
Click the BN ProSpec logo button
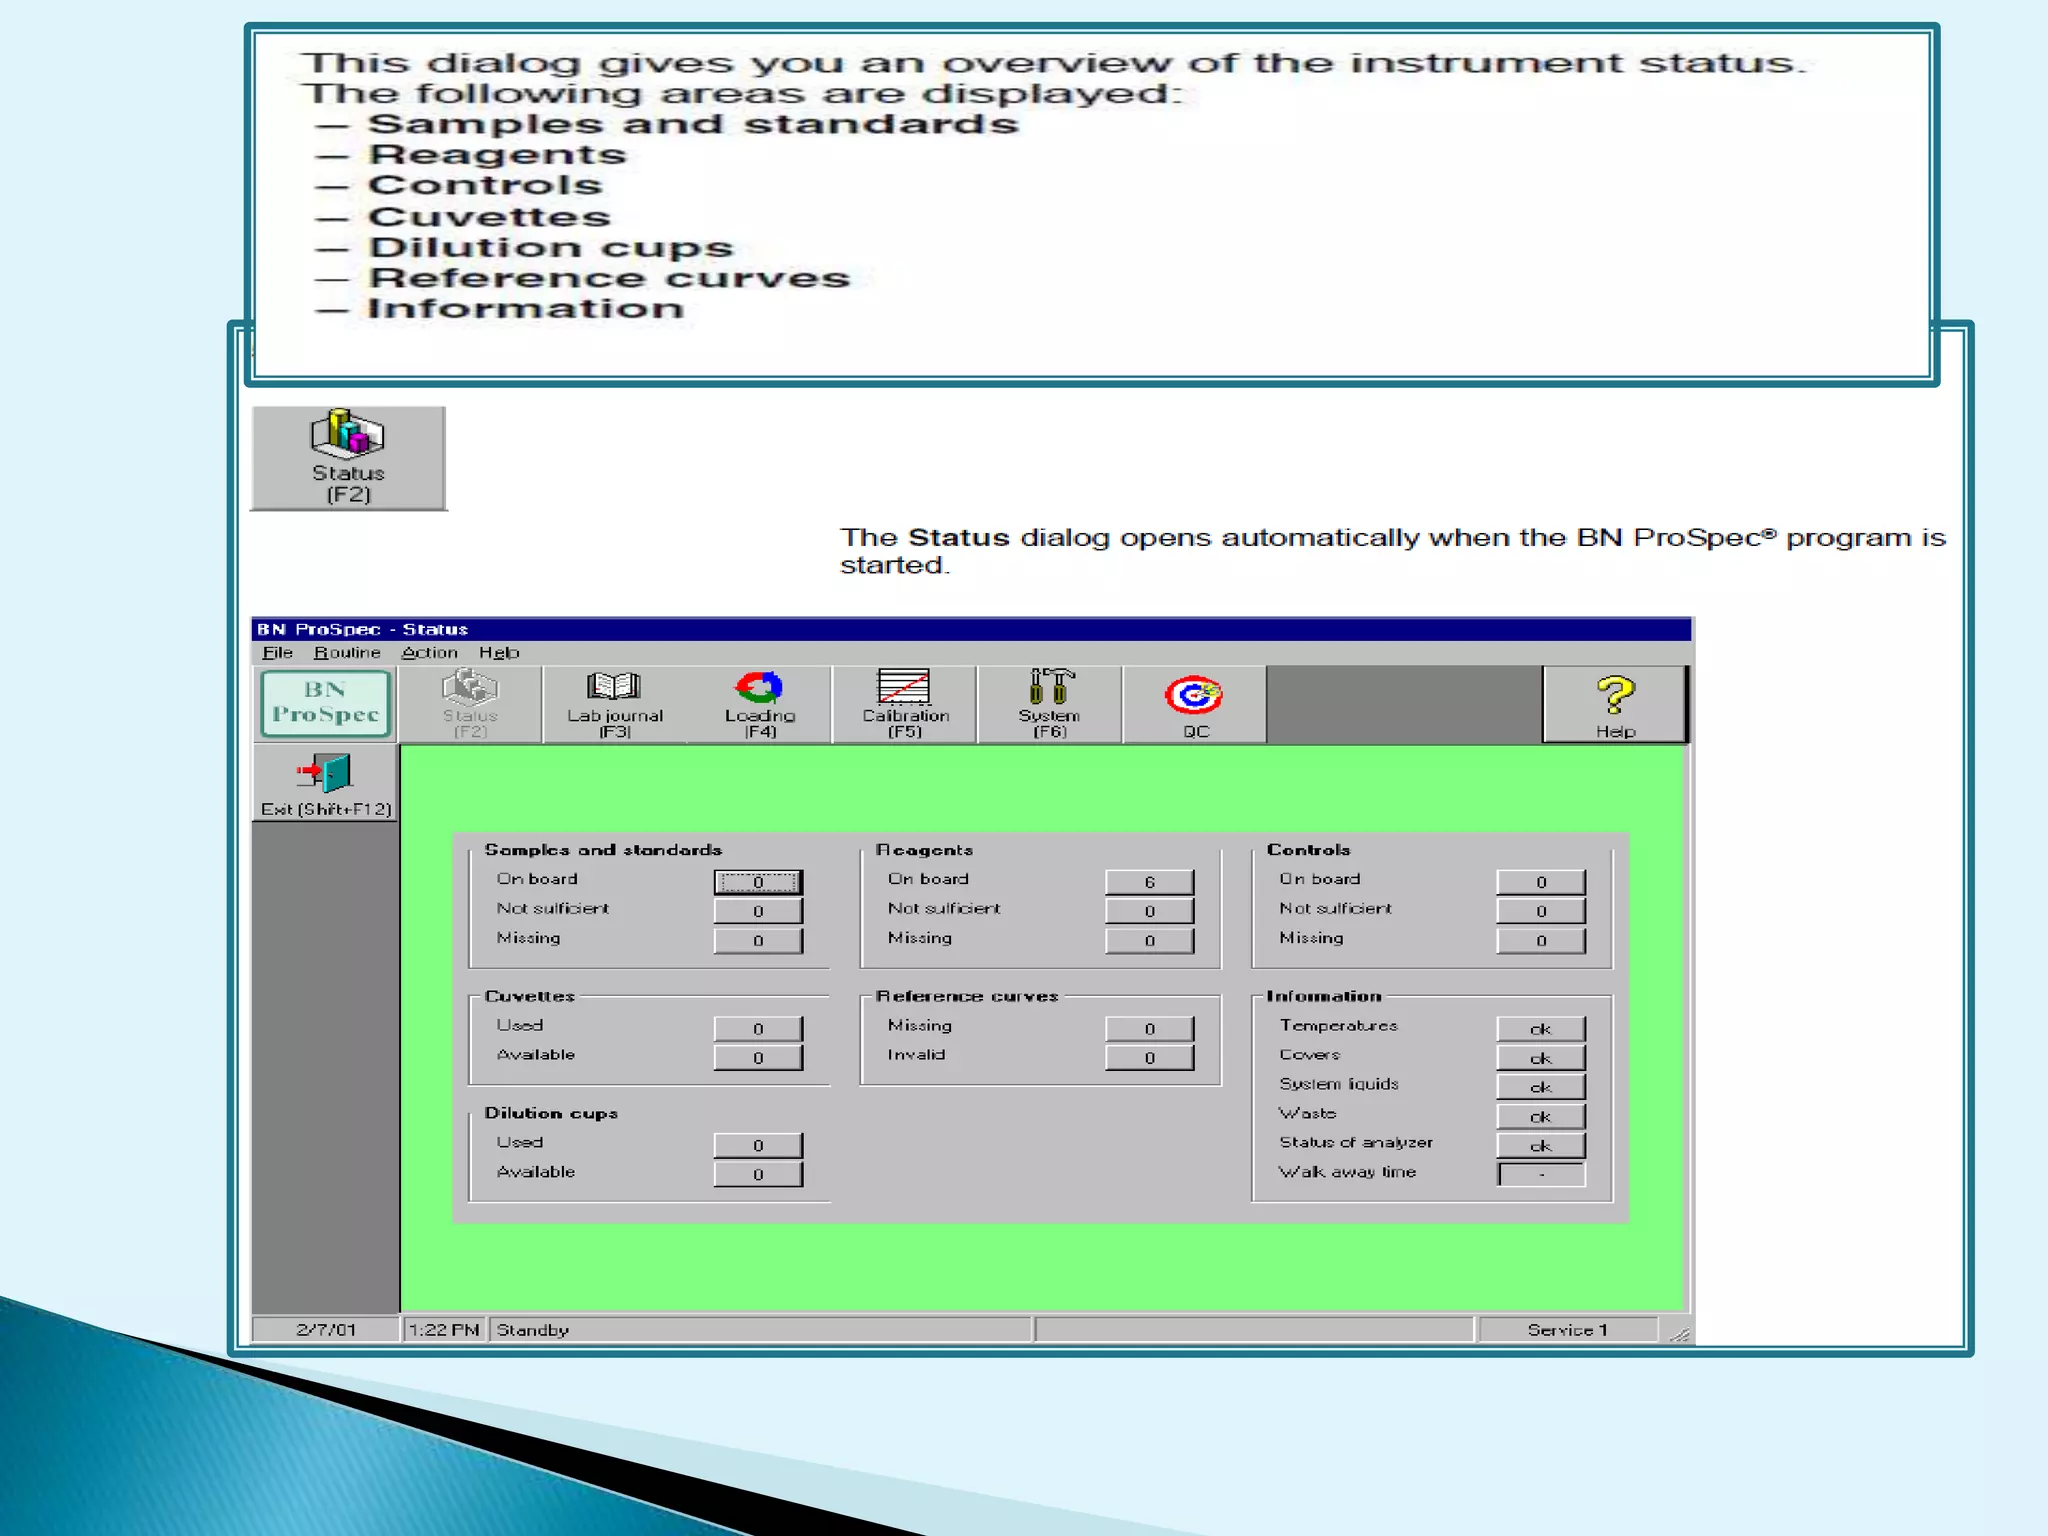click(325, 704)
